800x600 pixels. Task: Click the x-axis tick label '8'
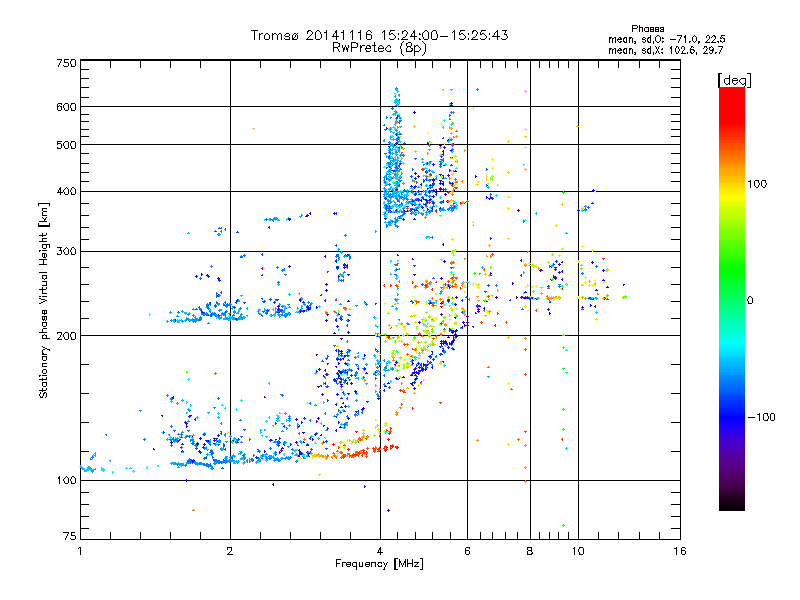(x=530, y=551)
